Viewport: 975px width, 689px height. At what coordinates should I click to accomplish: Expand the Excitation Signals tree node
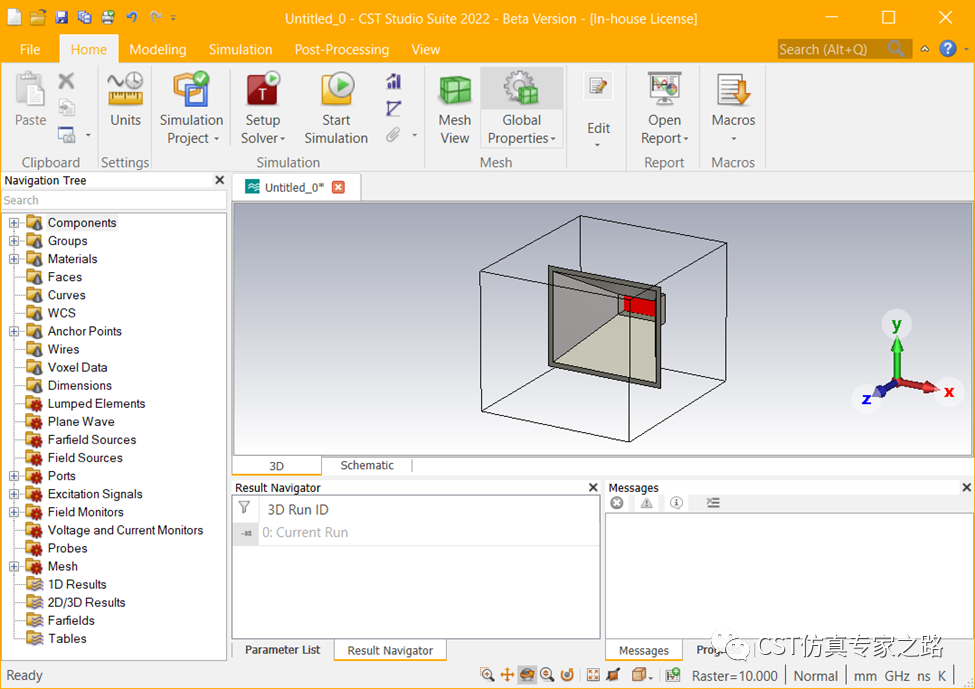[x=14, y=494]
